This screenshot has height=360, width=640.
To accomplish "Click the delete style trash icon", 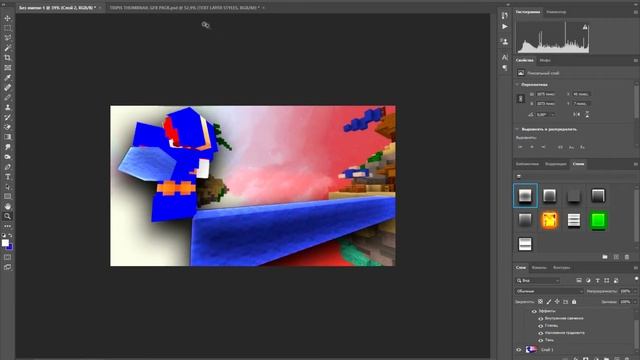I will [x=627, y=257].
